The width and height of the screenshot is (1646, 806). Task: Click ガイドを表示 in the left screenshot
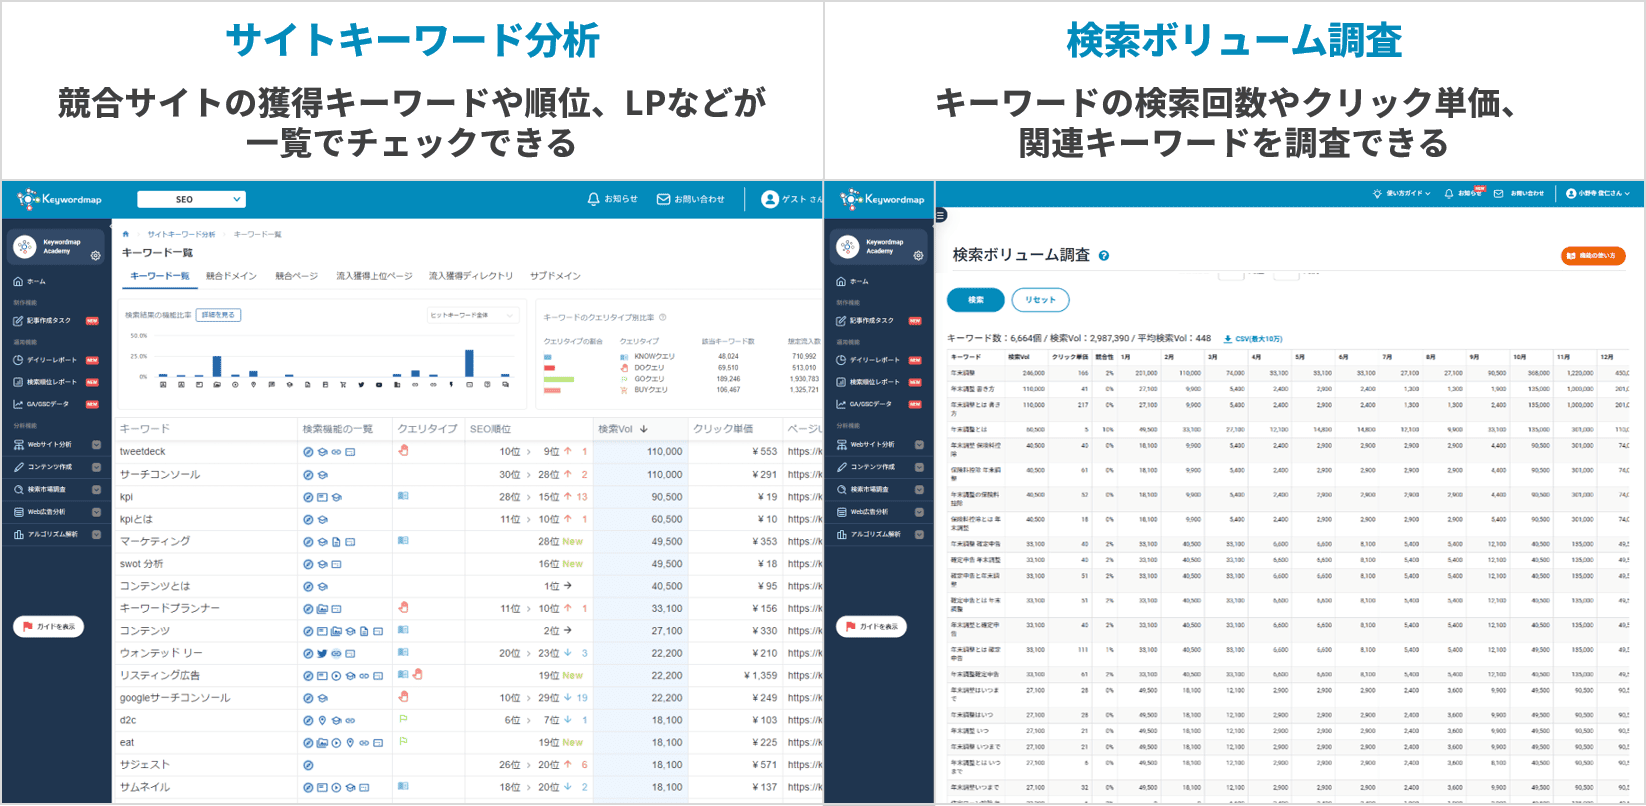(x=48, y=627)
